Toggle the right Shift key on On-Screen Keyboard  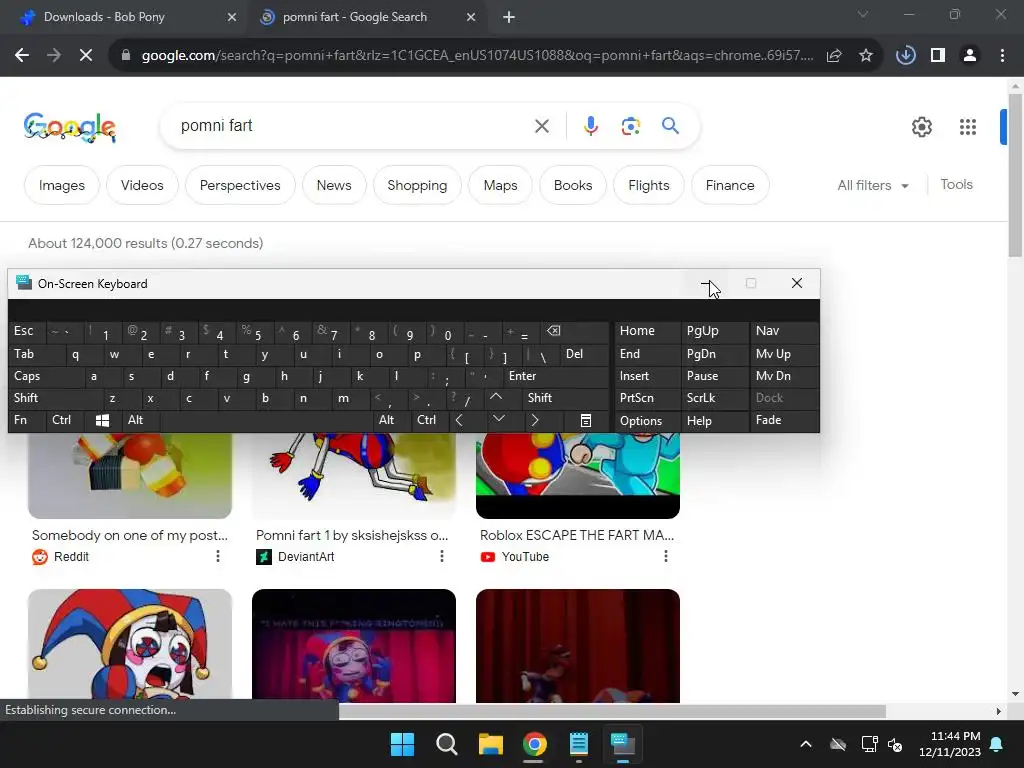[x=565, y=398]
